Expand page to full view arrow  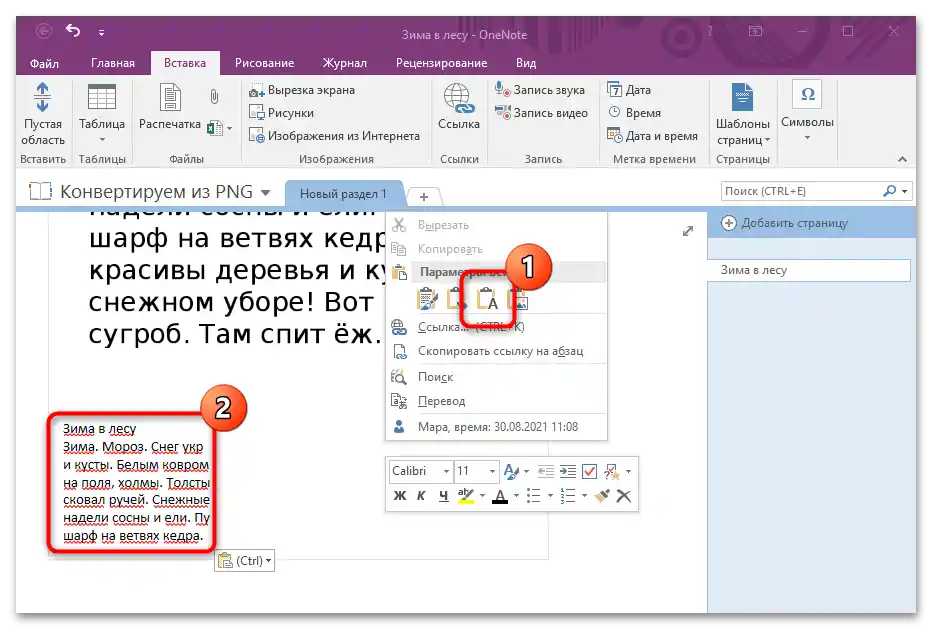688,231
